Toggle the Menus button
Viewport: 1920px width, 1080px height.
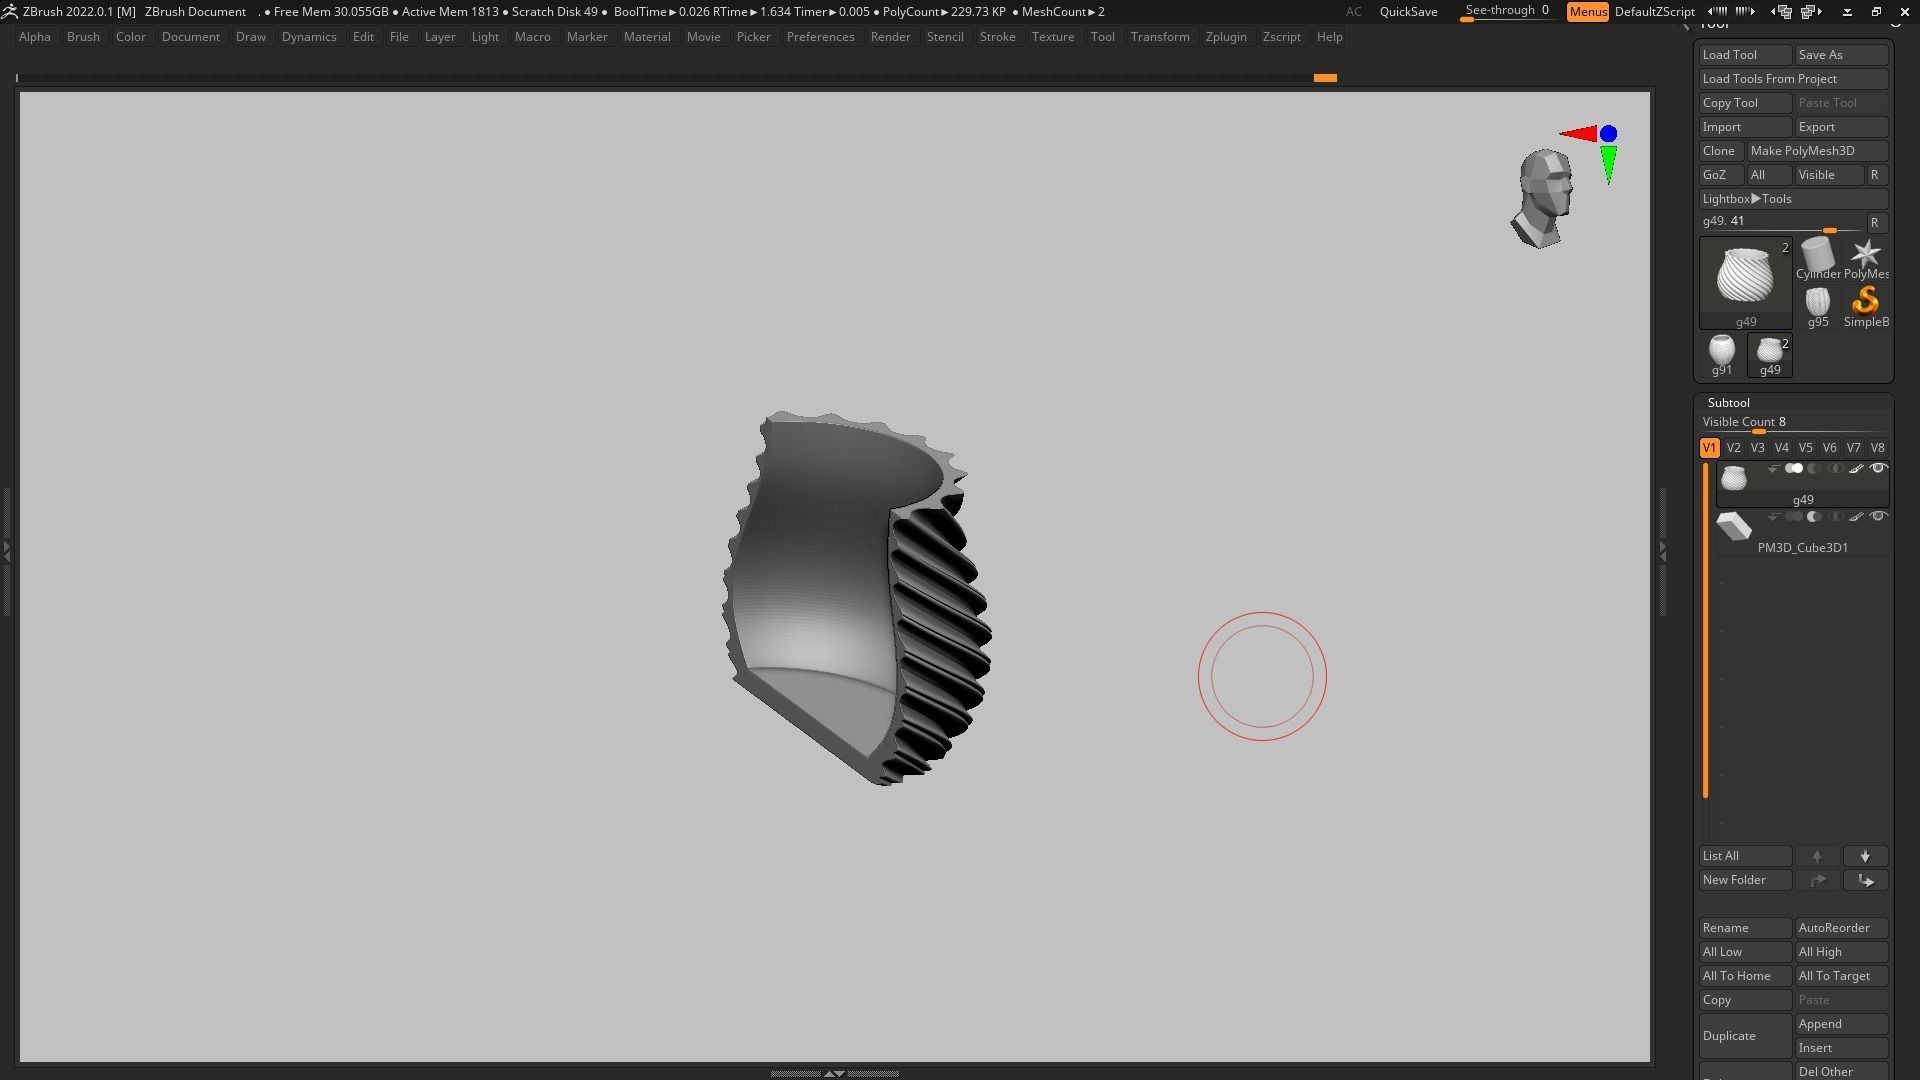pyautogui.click(x=1587, y=12)
